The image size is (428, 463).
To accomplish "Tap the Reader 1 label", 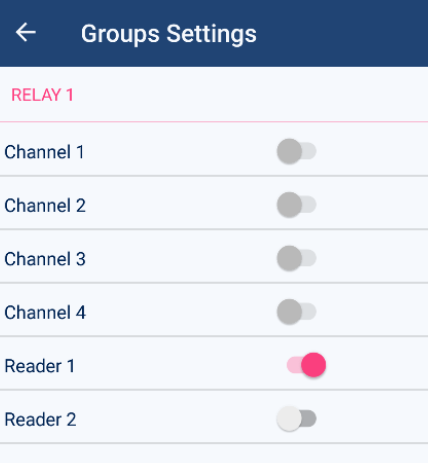I will (x=39, y=366).
